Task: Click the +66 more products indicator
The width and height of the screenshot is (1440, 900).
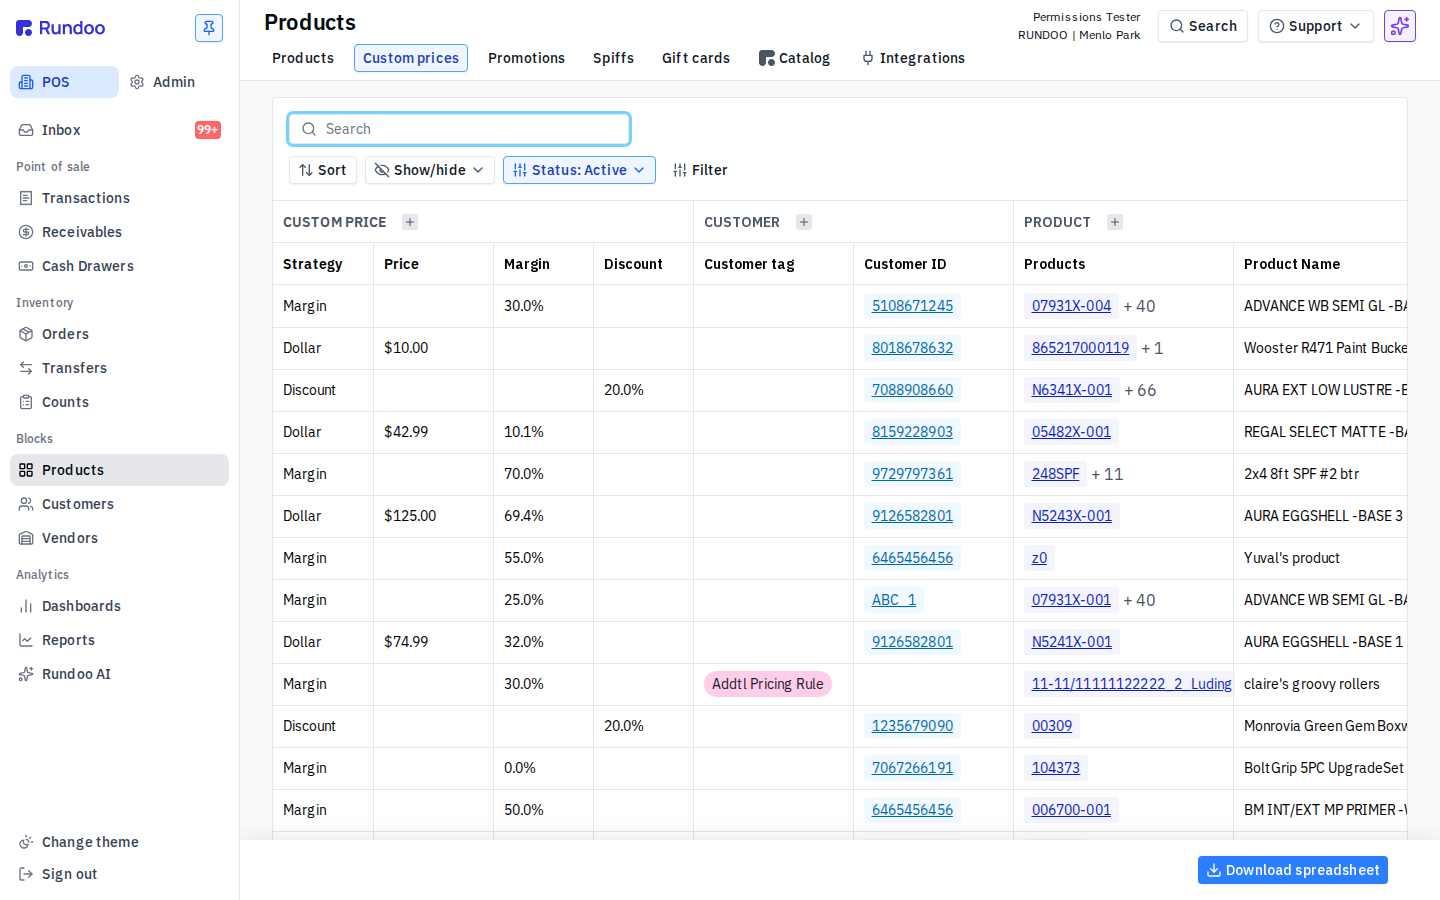Action: (x=1140, y=390)
